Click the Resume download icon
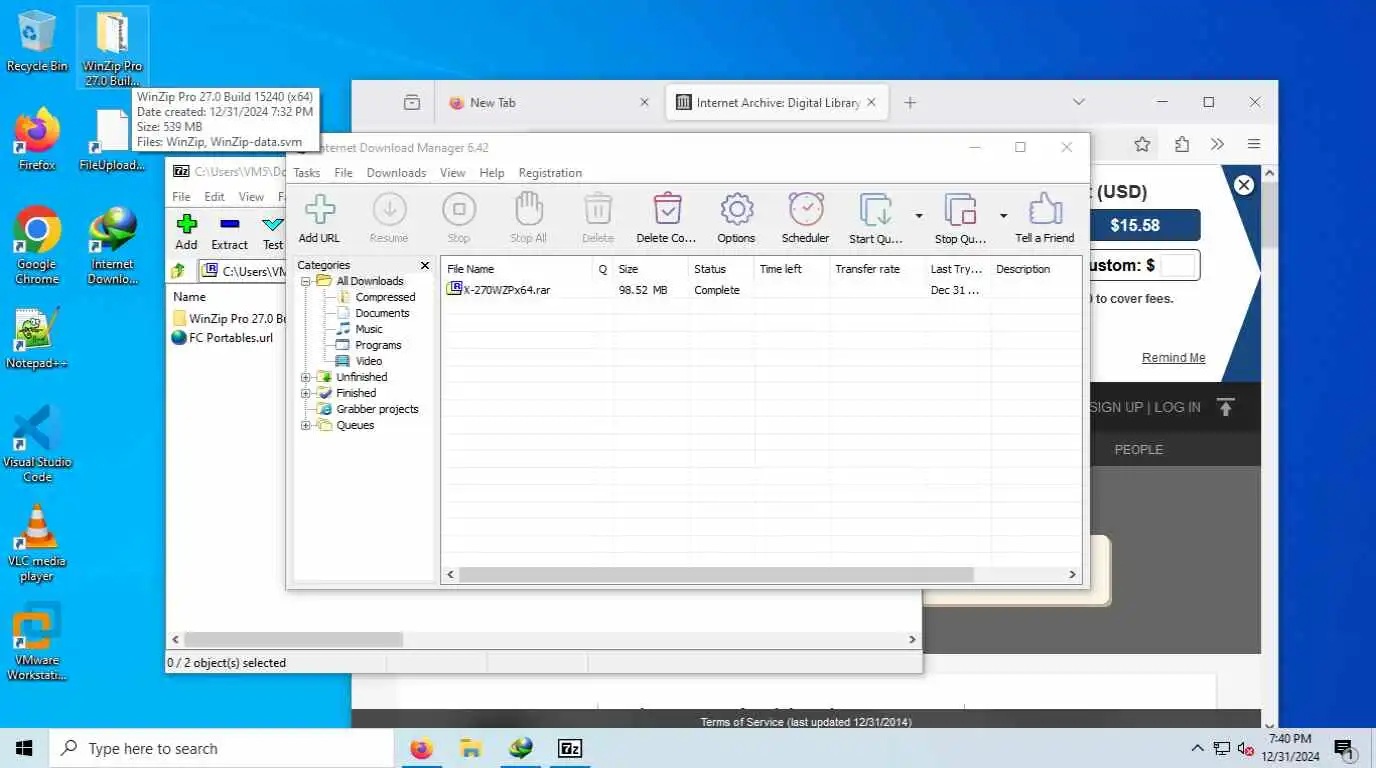 (389, 218)
